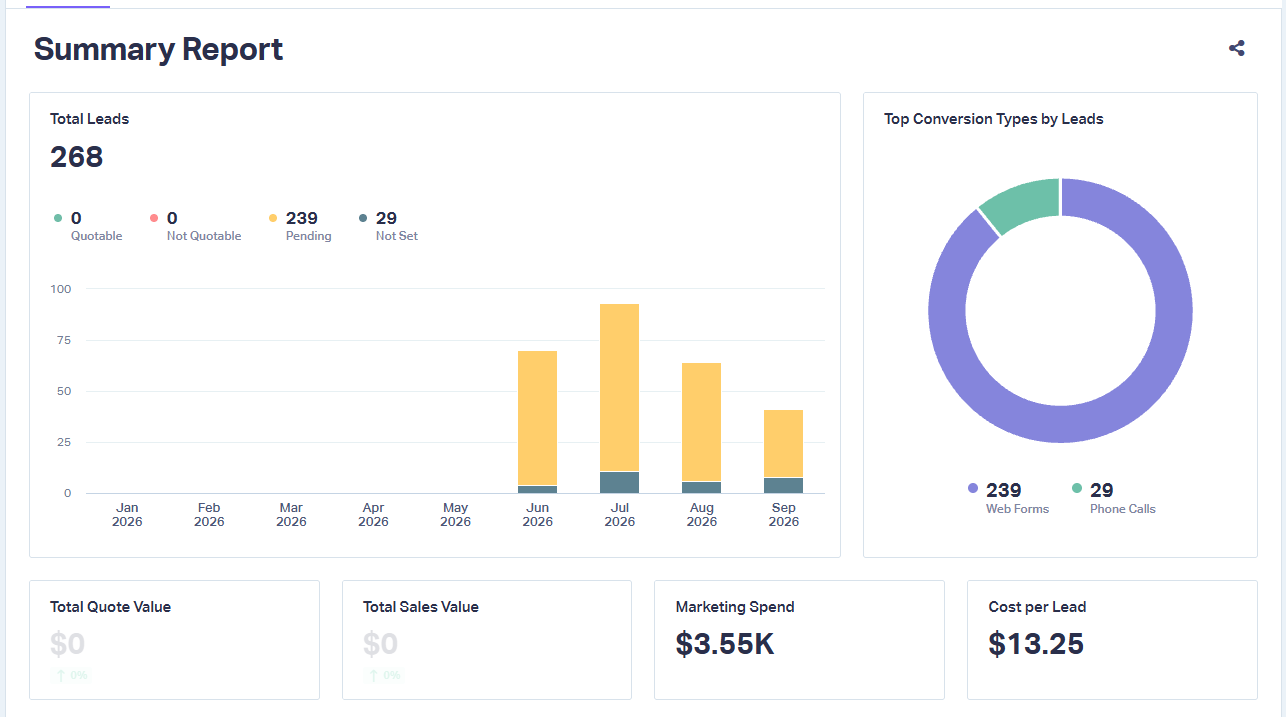Click the yellow Pending portion of the Jul 2026 bar
The image size is (1286, 717).
tap(619, 388)
